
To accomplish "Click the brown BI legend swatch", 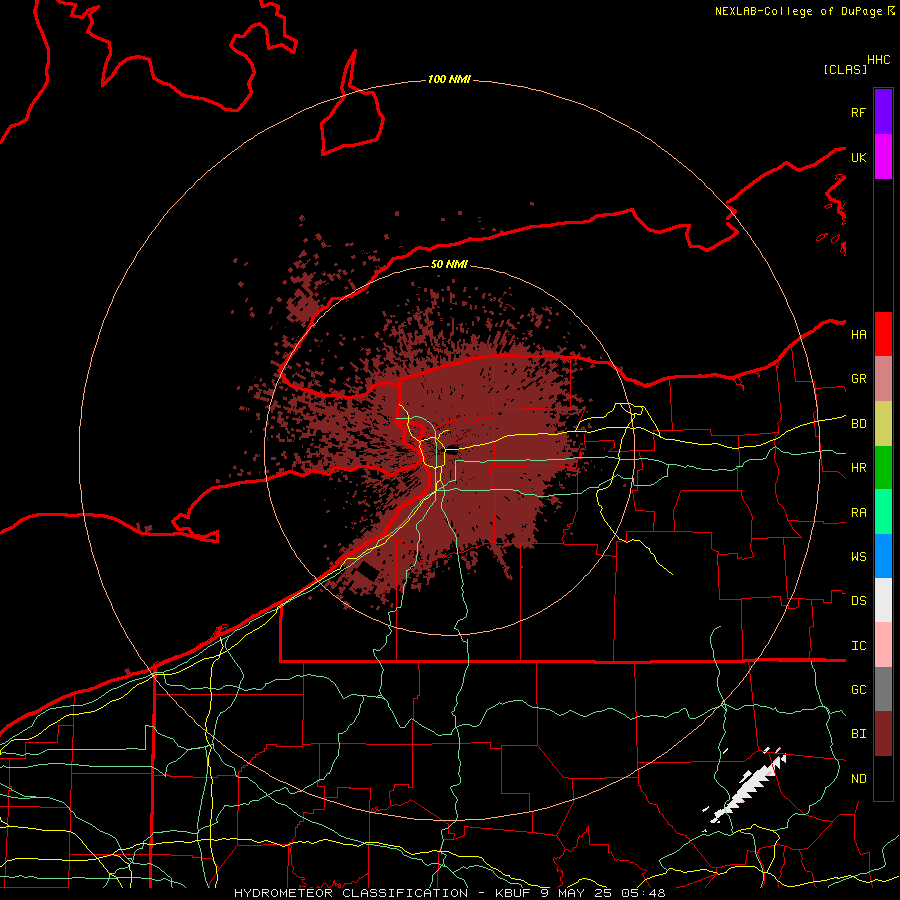I will coord(883,734).
